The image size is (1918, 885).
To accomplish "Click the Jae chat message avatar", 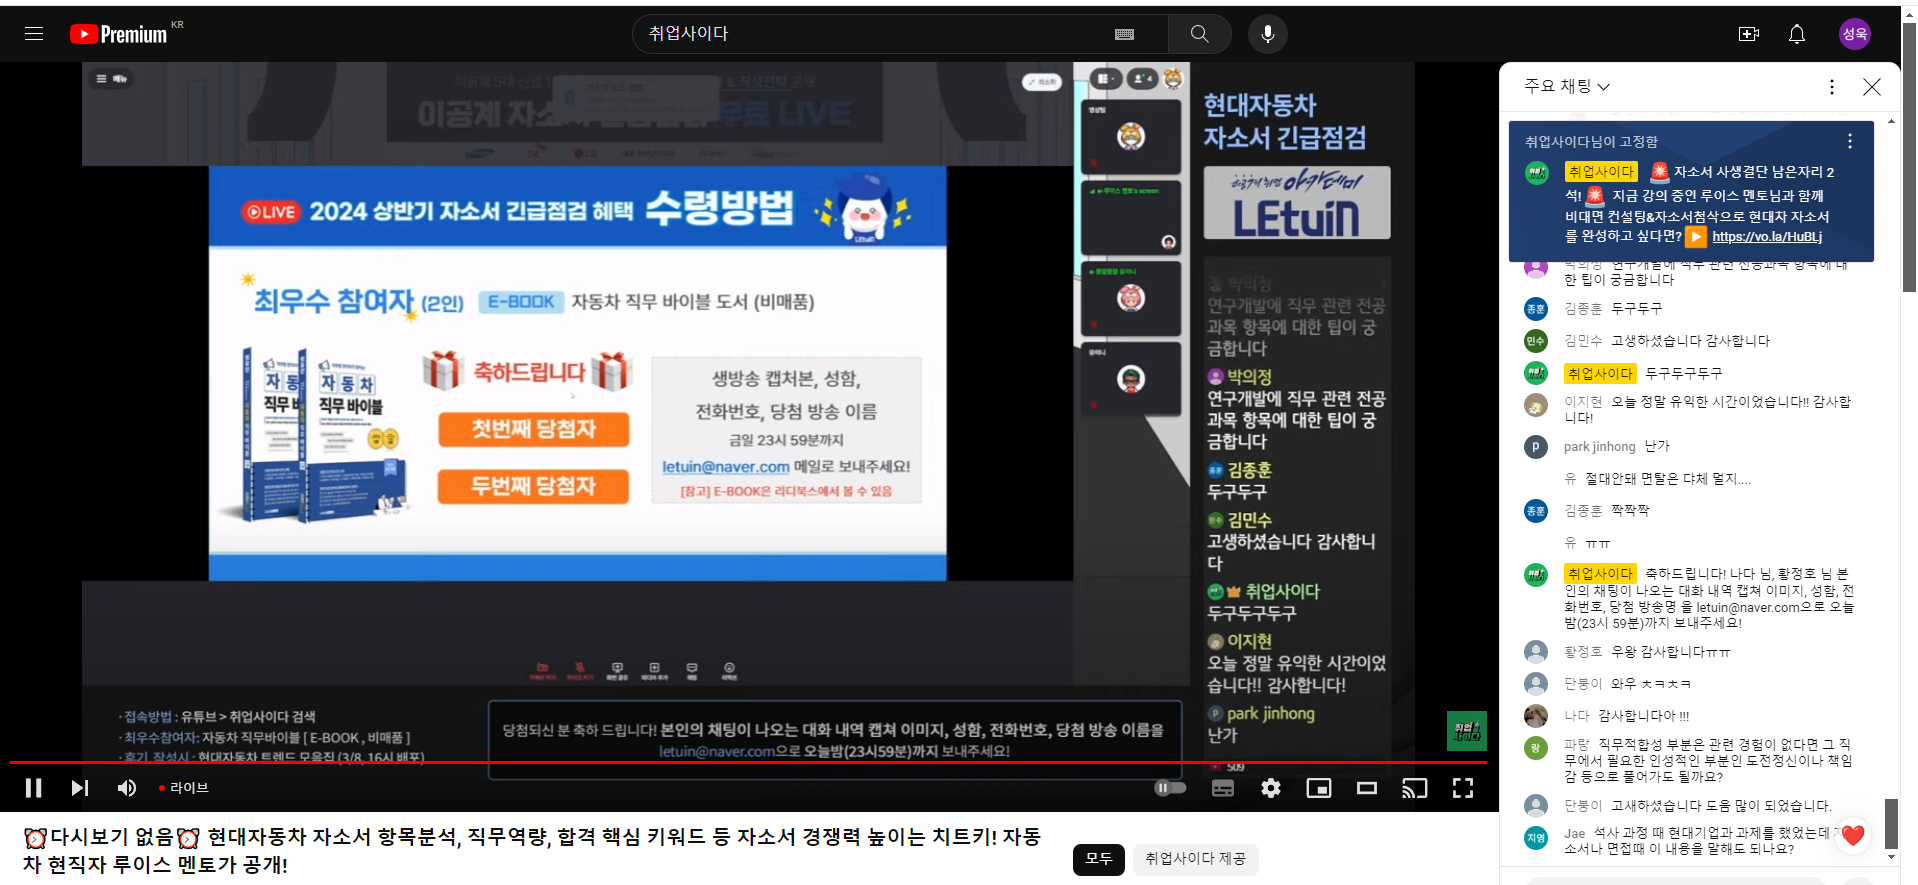I will click(x=1536, y=838).
